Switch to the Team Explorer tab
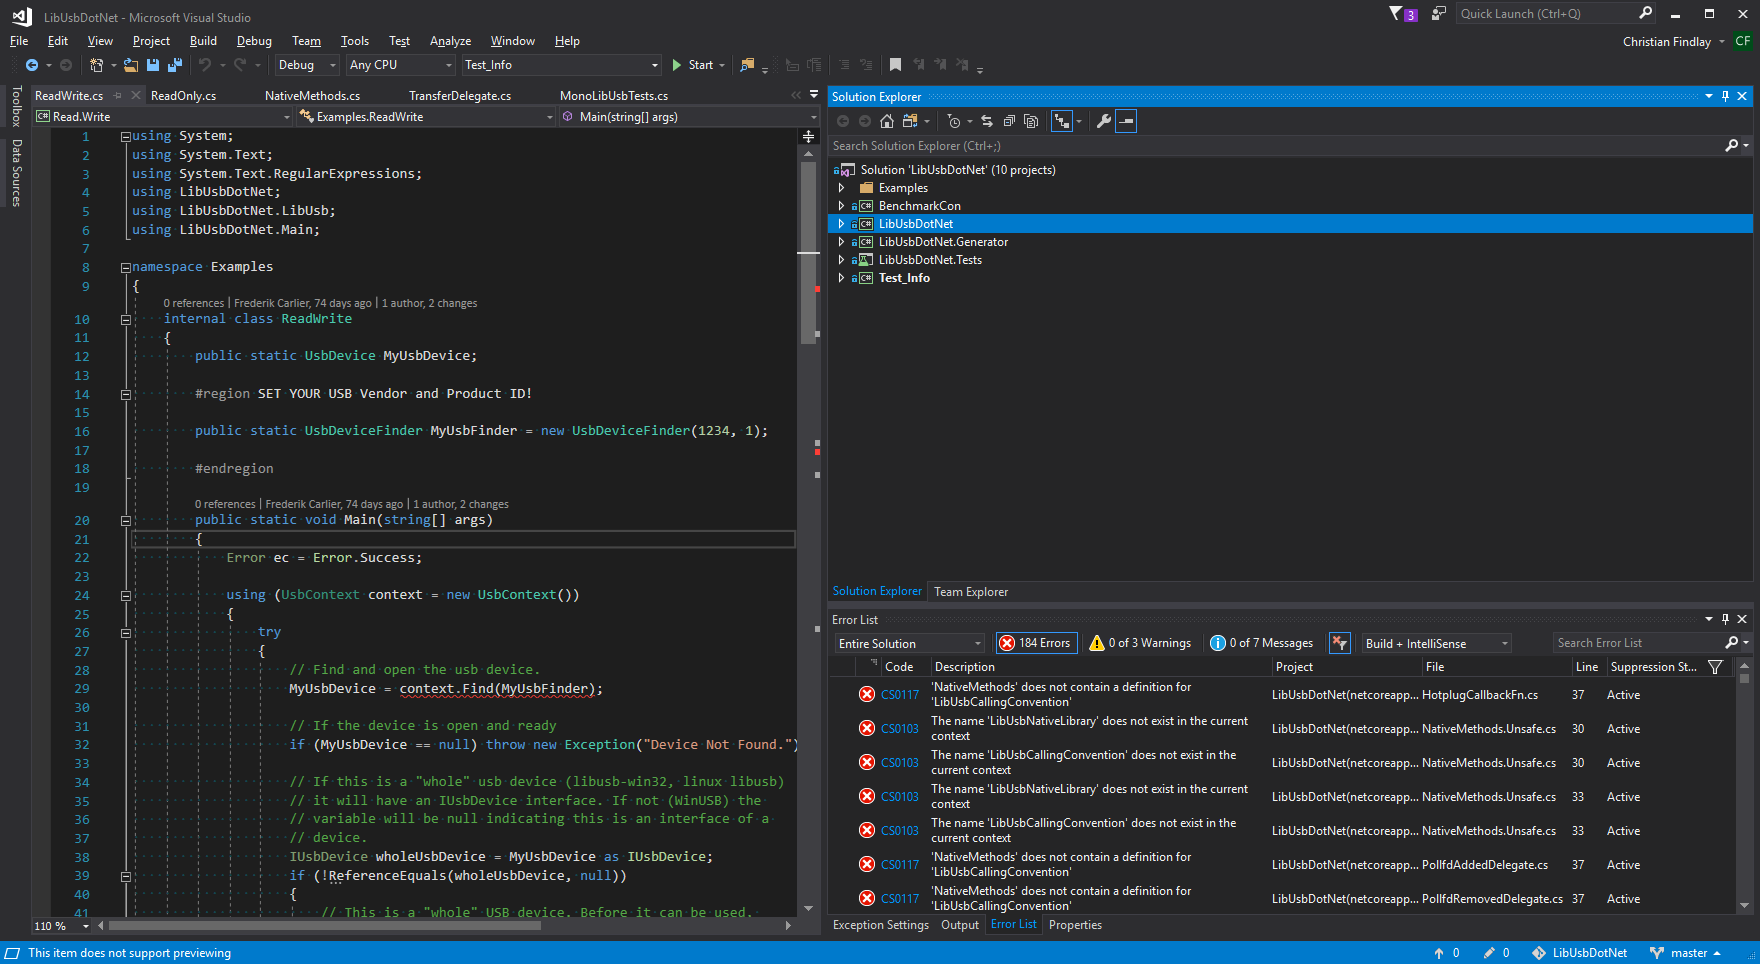This screenshot has width=1760, height=964. (971, 592)
